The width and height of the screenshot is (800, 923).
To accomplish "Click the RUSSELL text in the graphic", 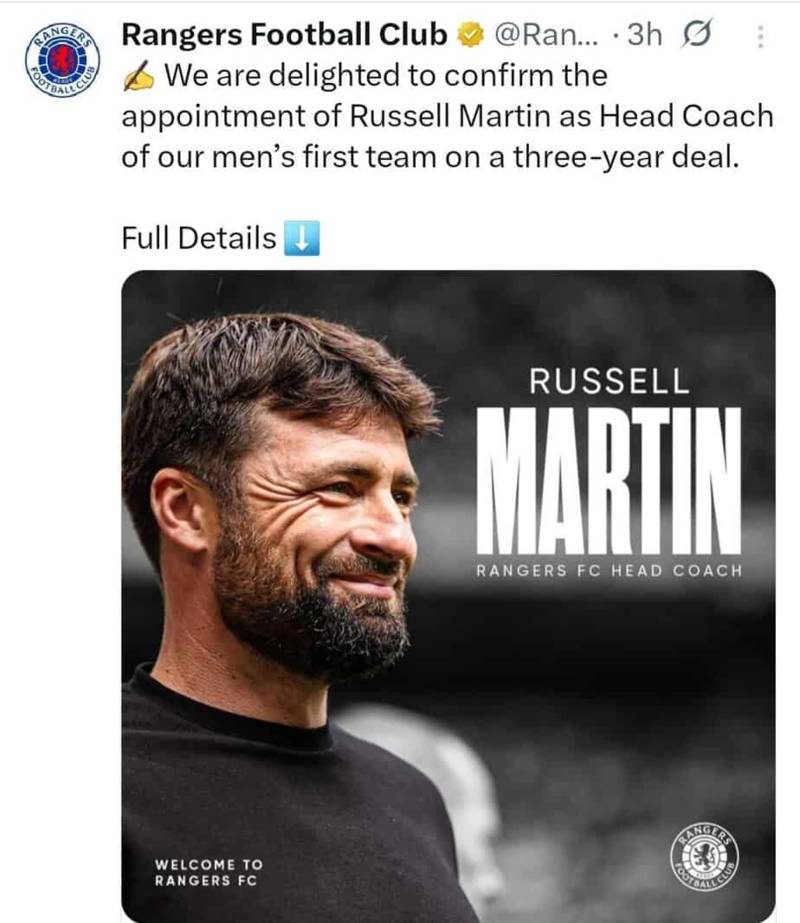I will [x=609, y=380].
